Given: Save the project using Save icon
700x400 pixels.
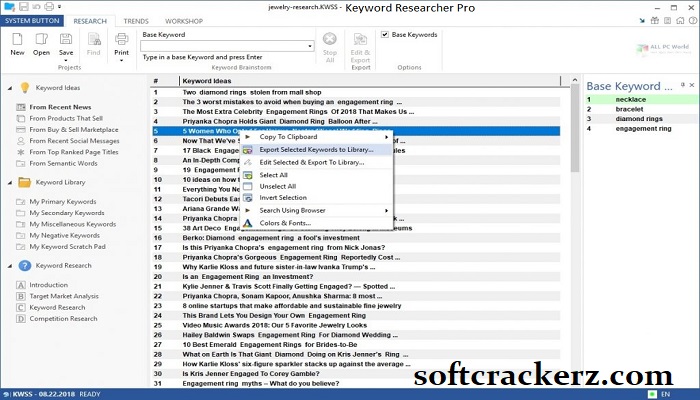Looking at the screenshot, I should coord(66,39).
